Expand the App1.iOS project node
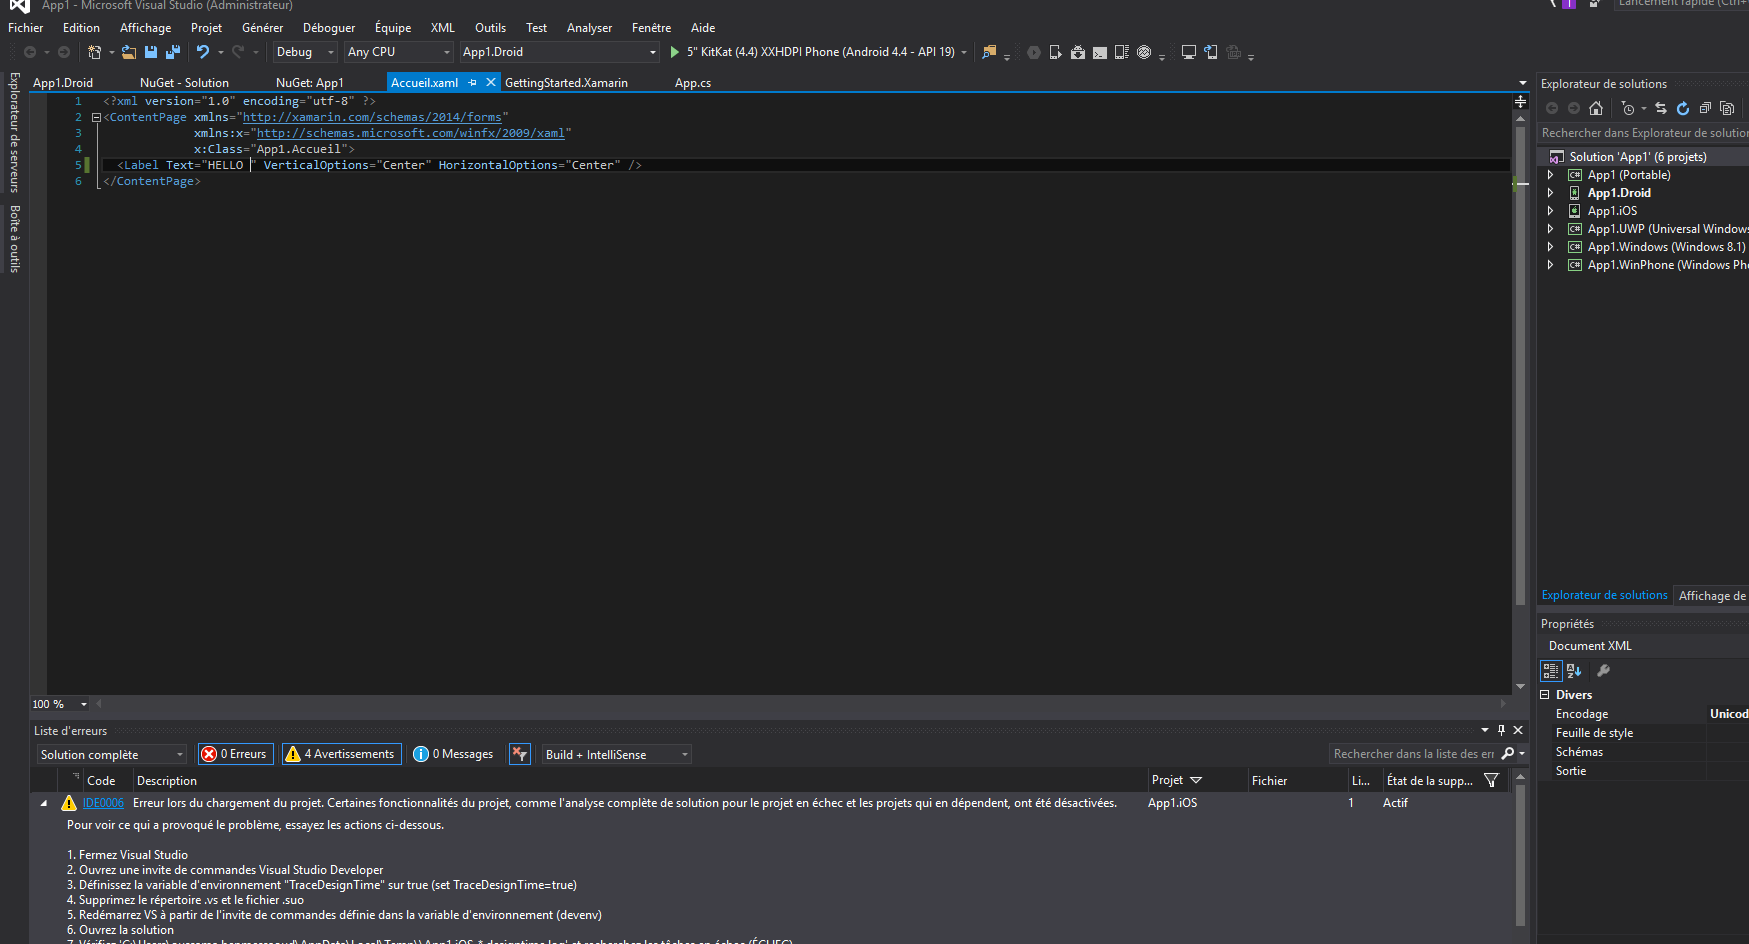Viewport: 1749px width, 944px height. 1551,211
